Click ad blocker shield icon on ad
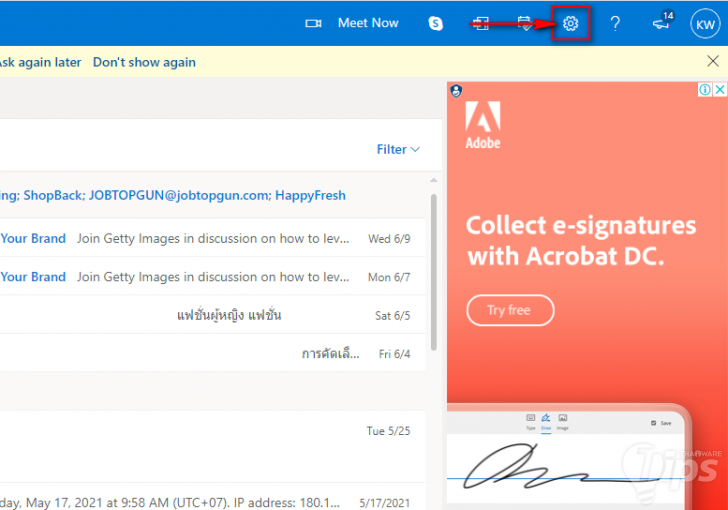 [456, 91]
